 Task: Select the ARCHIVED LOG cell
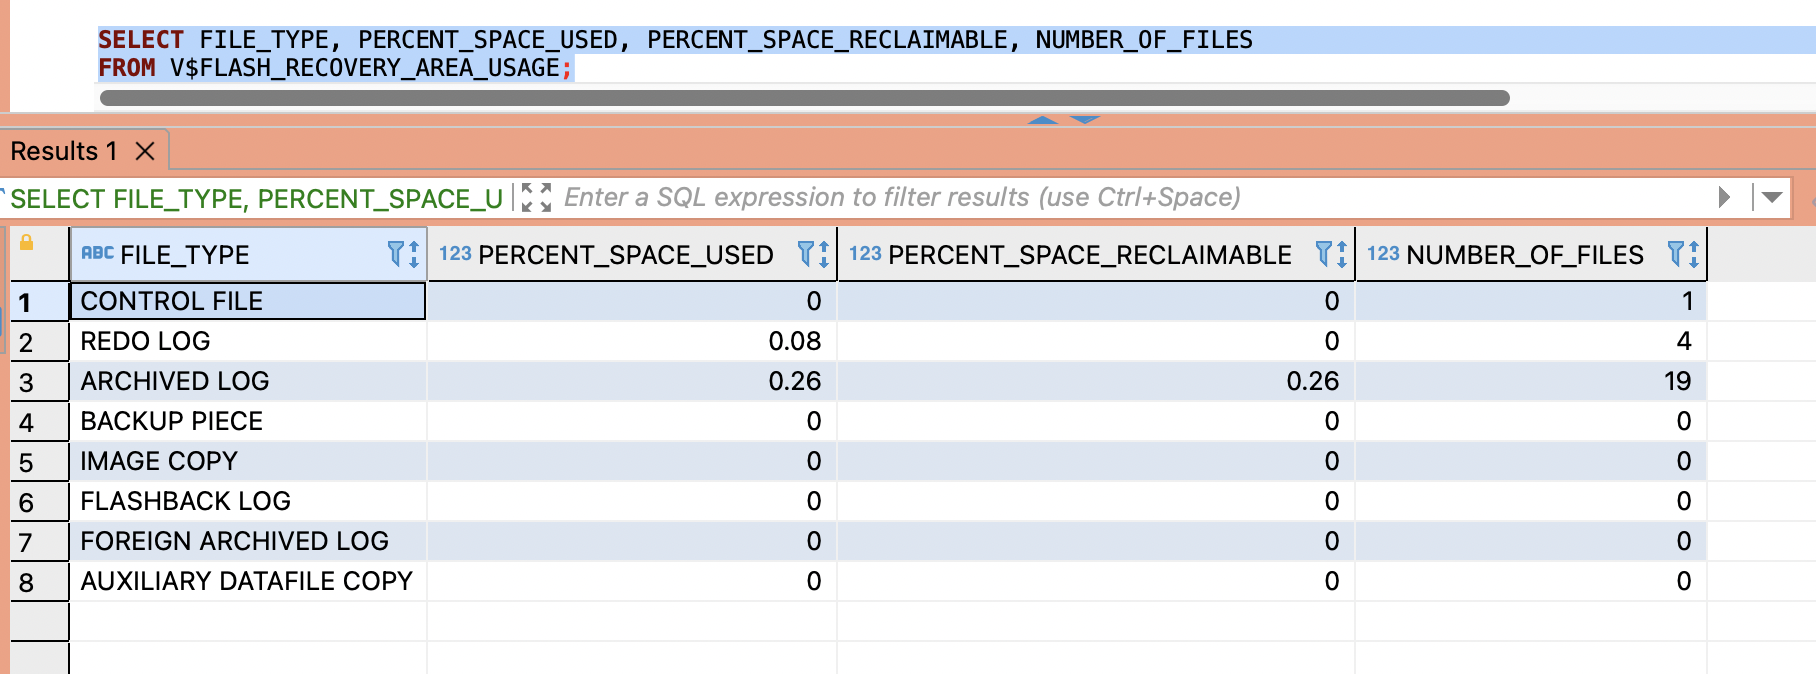pos(175,381)
